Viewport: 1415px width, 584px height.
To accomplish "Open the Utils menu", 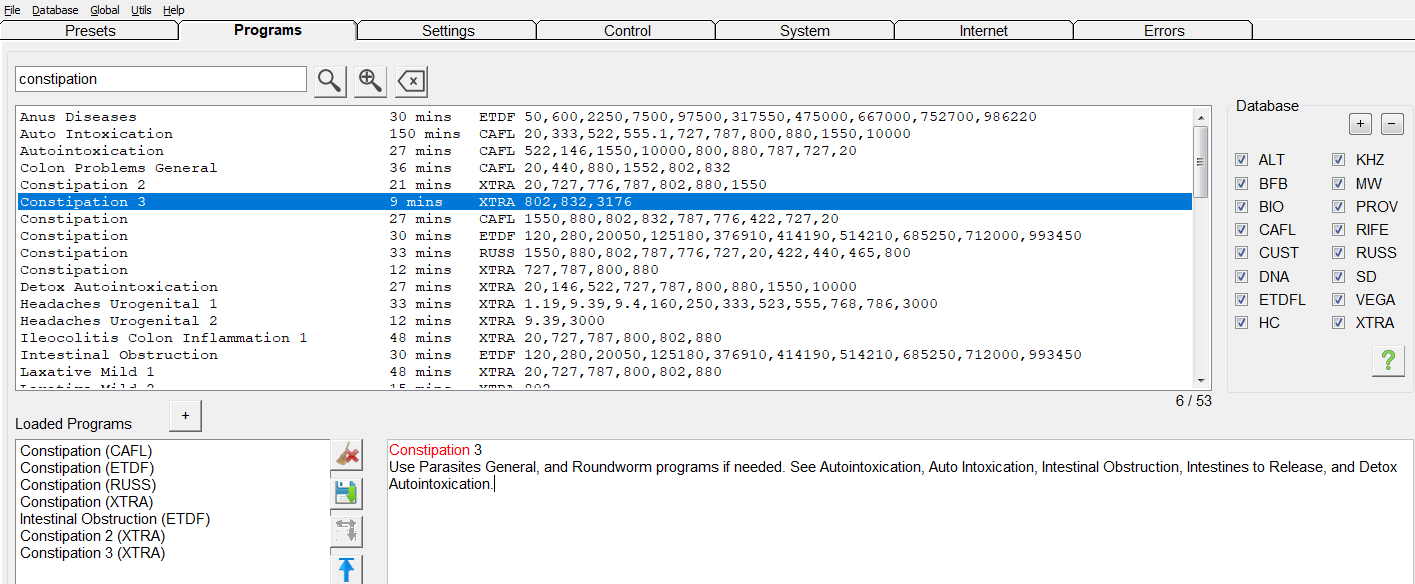I will pyautogui.click(x=141, y=10).
